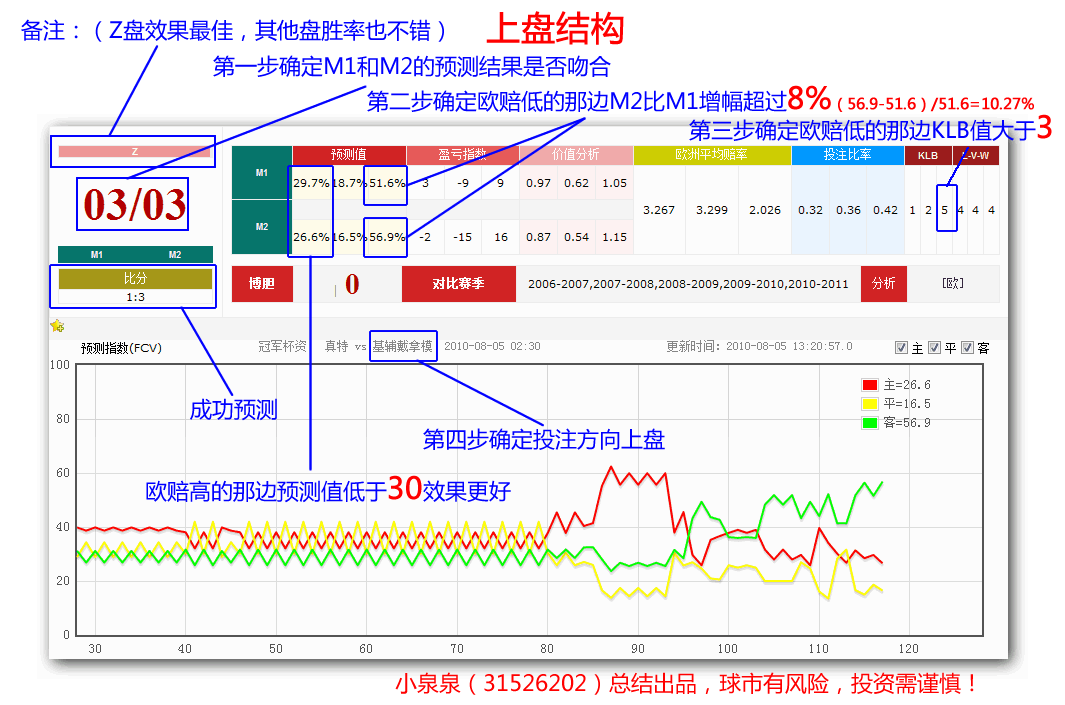Select the 欧洲平均赔率 column header

point(712,155)
